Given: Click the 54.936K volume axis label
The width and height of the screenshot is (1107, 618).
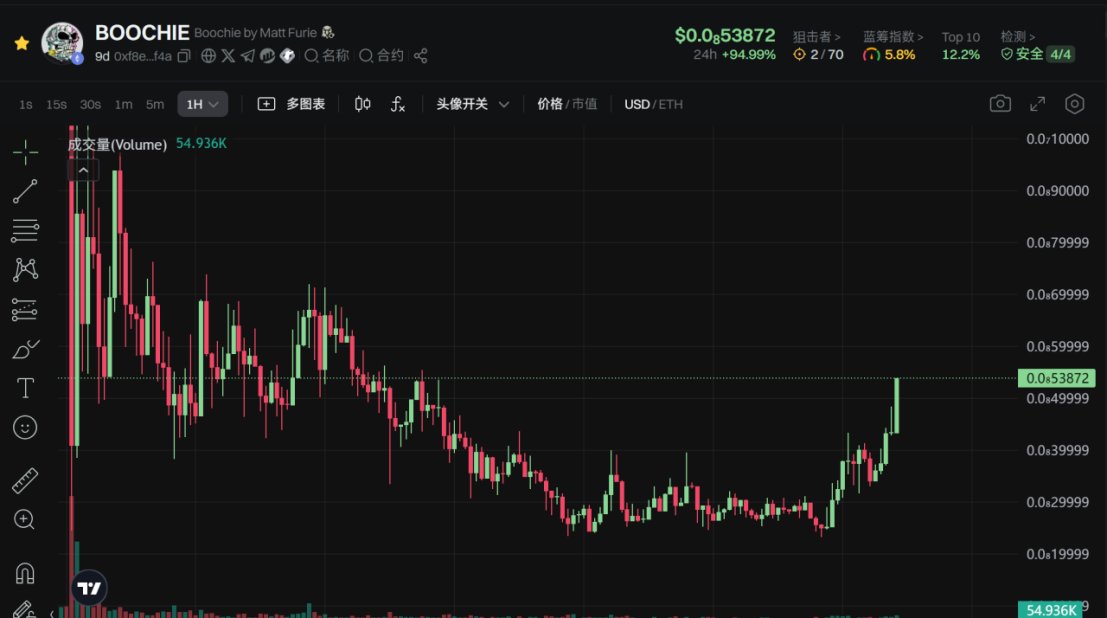Looking at the screenshot, I should pyautogui.click(x=1051, y=610).
